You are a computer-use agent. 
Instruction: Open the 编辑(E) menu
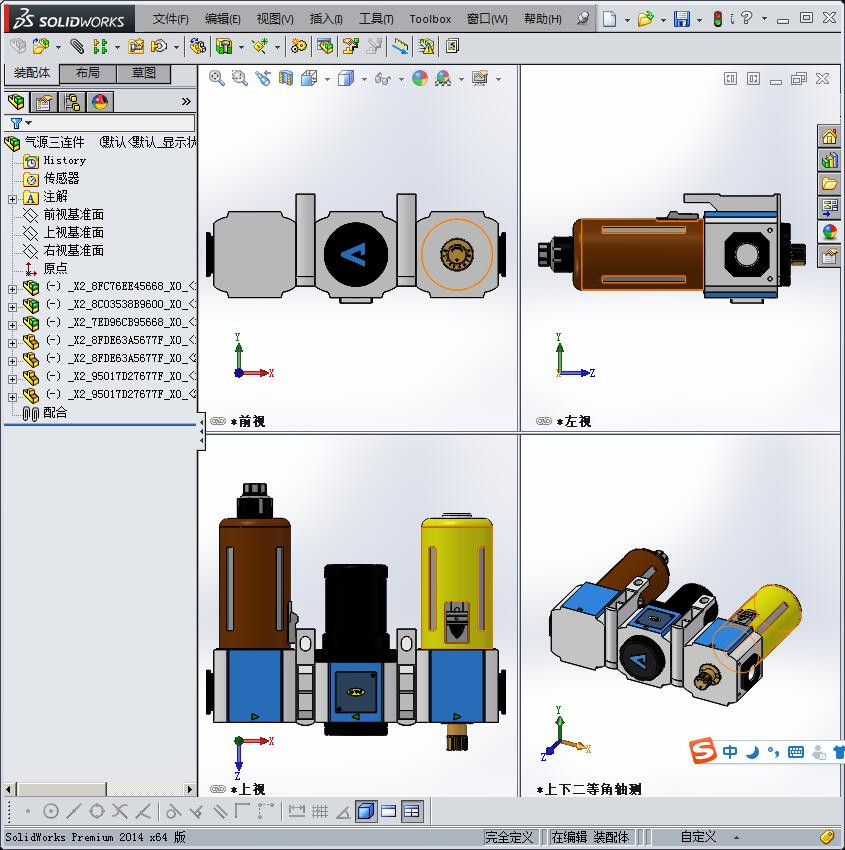222,19
